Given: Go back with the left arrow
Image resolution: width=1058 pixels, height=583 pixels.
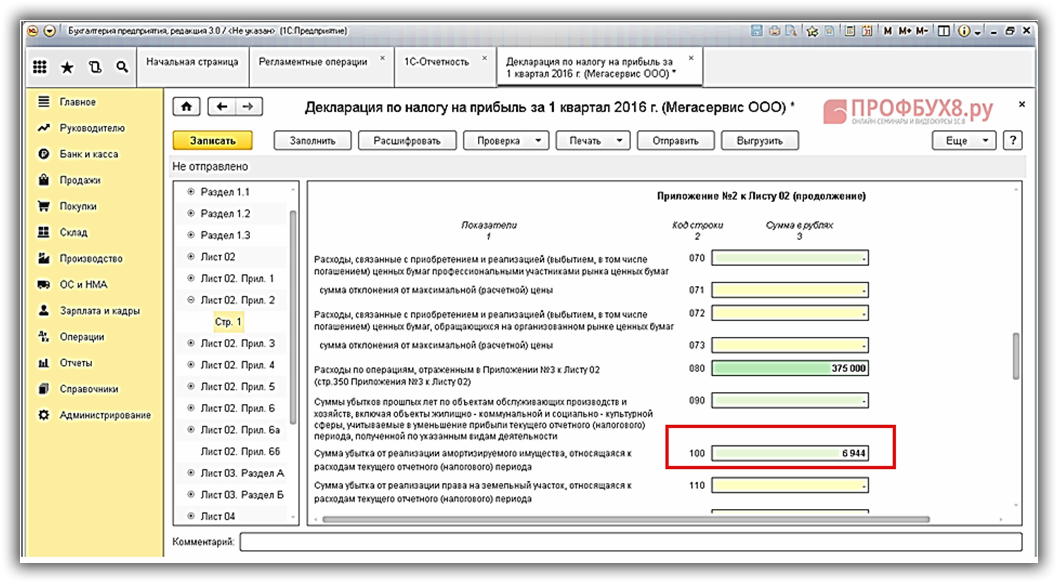Looking at the screenshot, I should pos(223,107).
